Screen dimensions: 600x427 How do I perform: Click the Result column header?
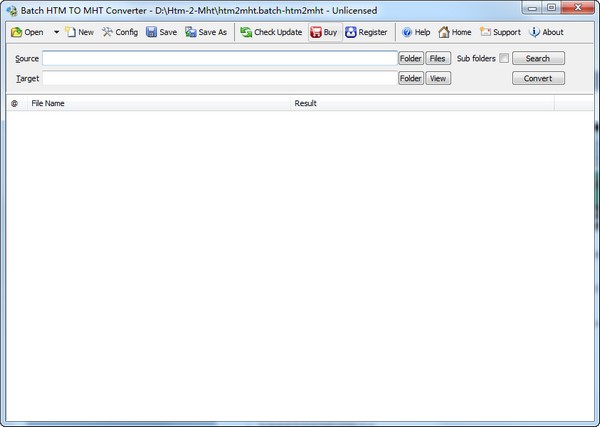tap(422, 103)
